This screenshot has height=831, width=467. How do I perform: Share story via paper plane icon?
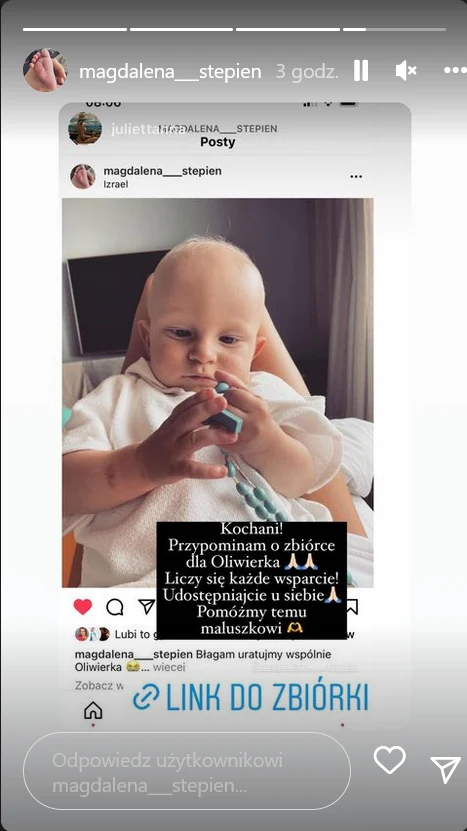click(445, 770)
